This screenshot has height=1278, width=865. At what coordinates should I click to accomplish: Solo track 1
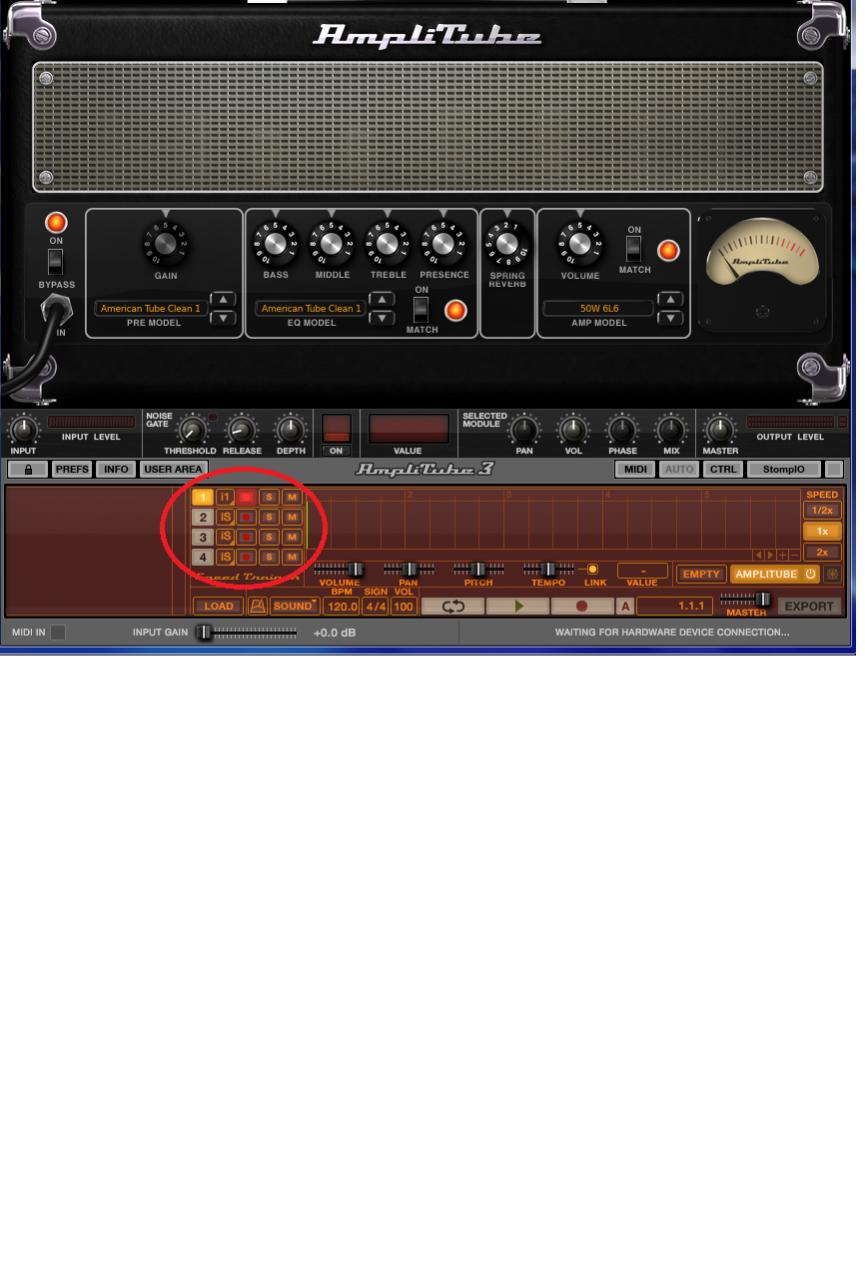pyautogui.click(x=269, y=497)
